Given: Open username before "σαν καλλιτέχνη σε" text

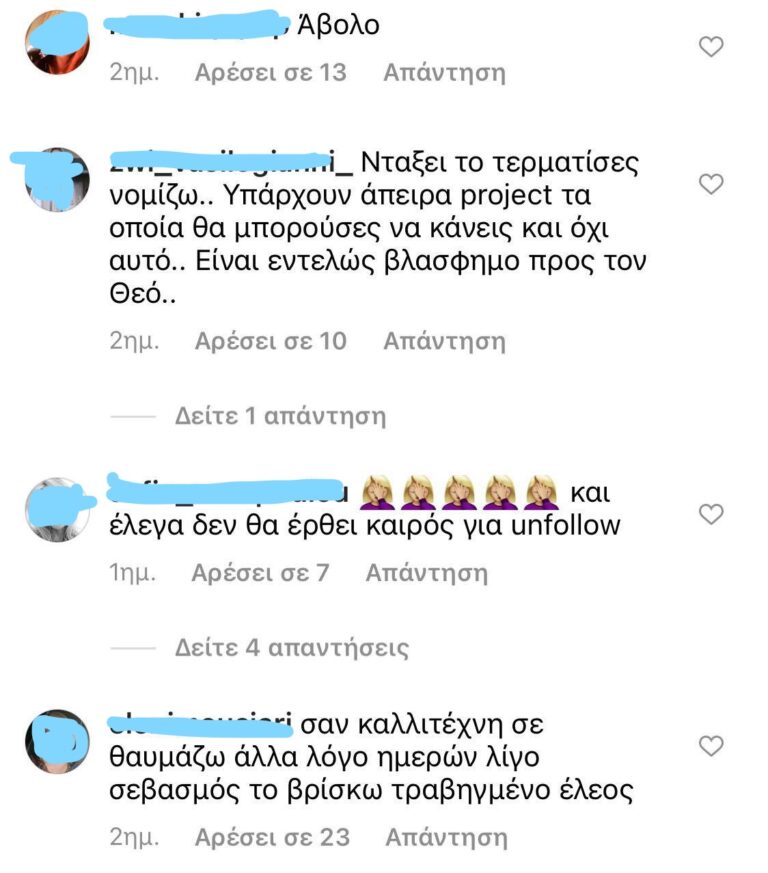Looking at the screenshot, I should point(200,724).
